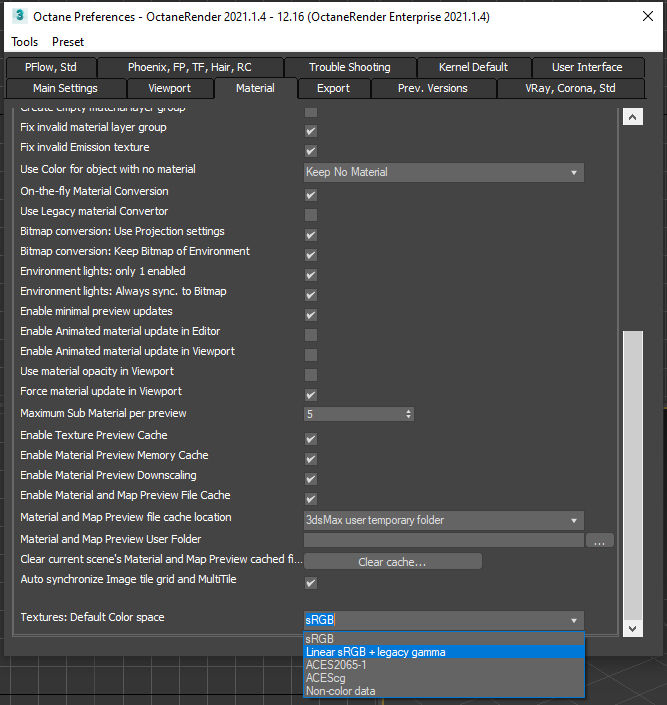This screenshot has height=705, width=667.
Task: Click the 3ds Max app icon in title bar
Action: tap(18, 17)
